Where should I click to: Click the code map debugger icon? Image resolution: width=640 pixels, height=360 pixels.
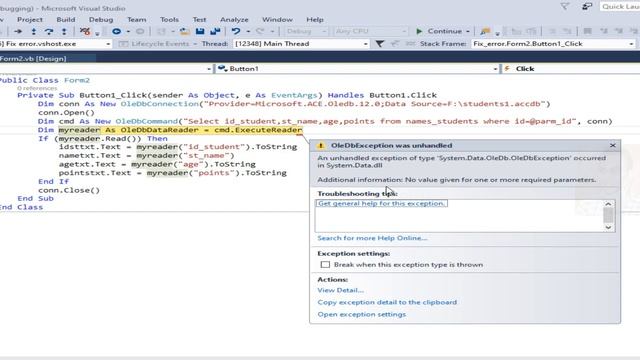point(85,31)
